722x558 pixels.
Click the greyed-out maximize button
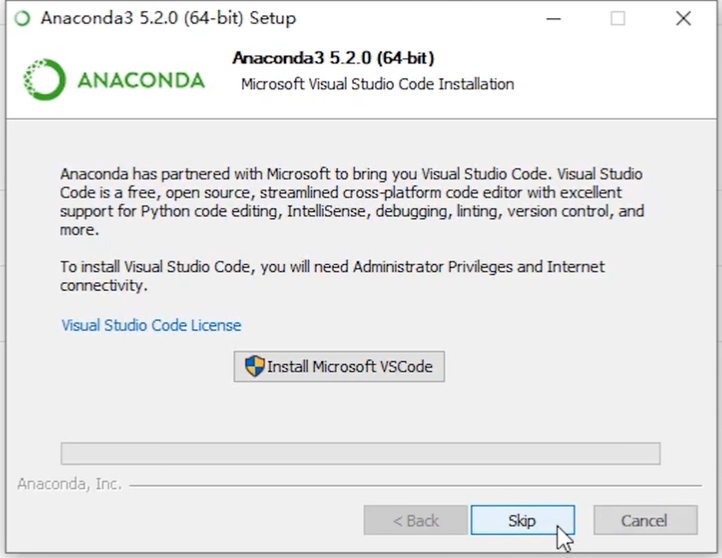618,18
